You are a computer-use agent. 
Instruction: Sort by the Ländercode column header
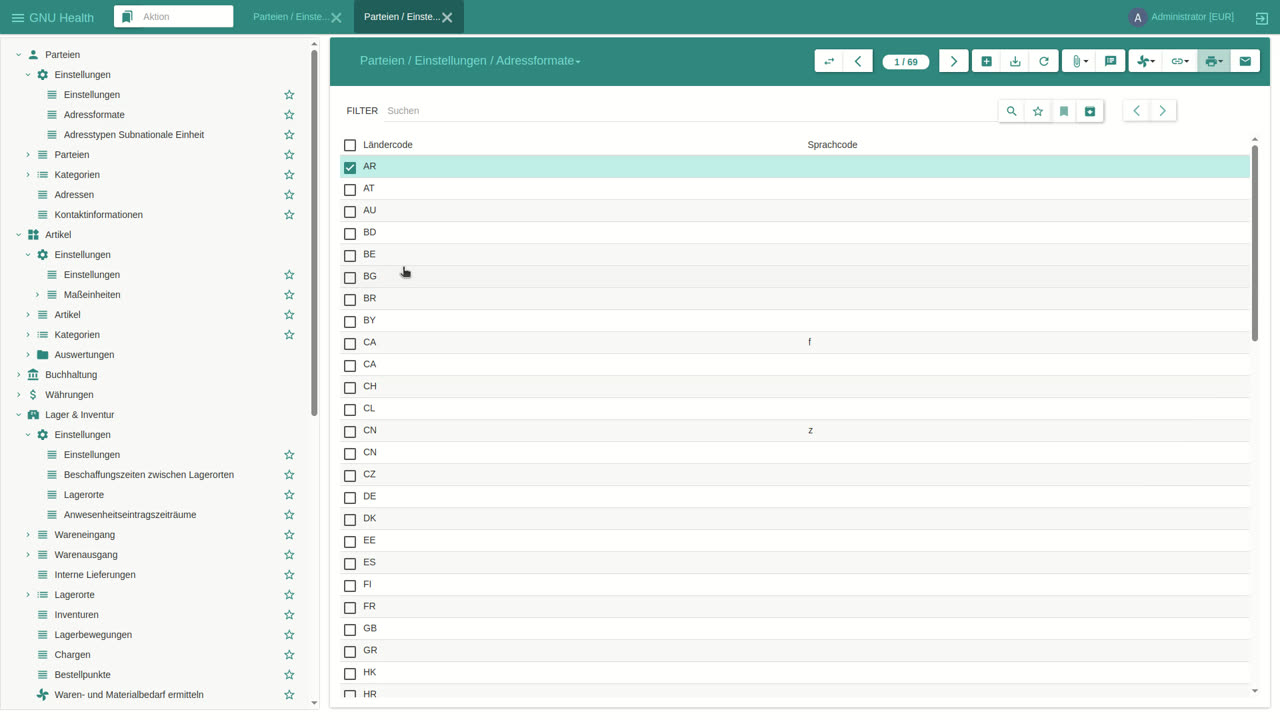tap(388, 145)
